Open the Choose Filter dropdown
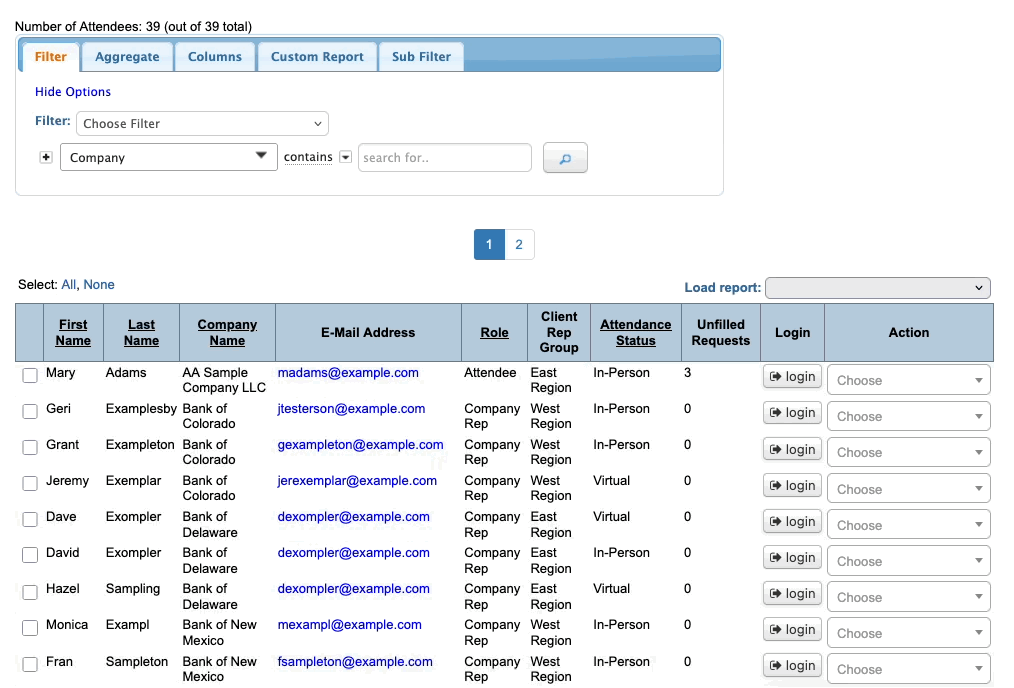 pos(202,124)
